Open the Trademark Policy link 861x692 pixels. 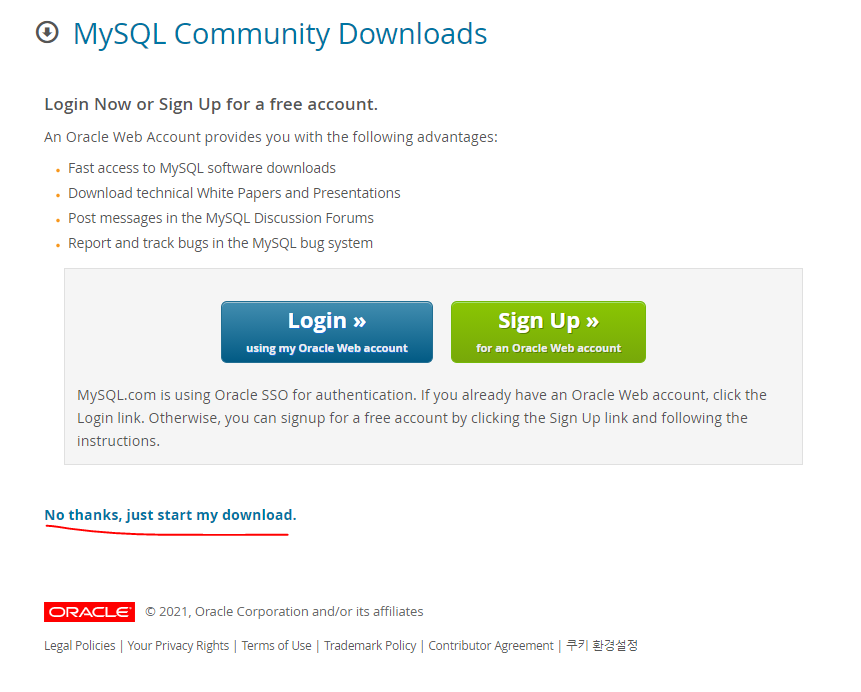tap(370, 646)
